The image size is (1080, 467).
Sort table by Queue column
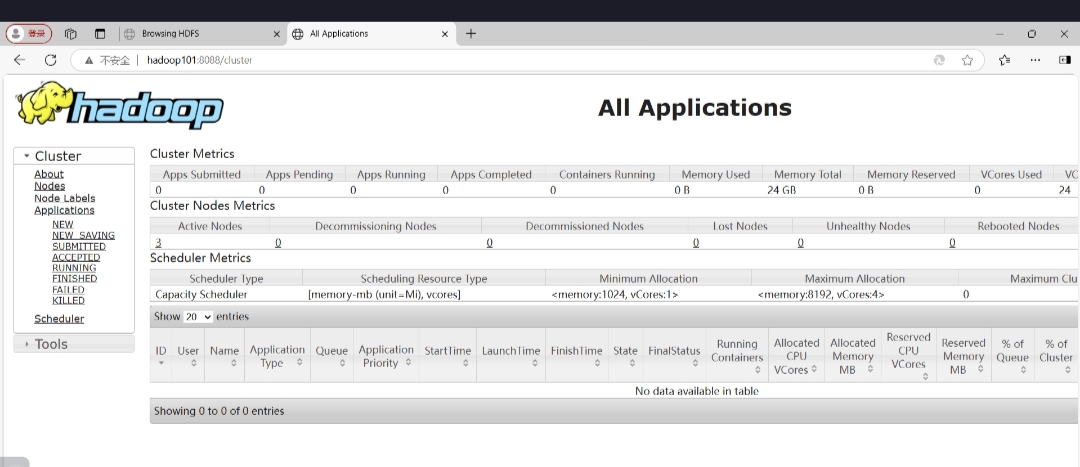(331, 355)
